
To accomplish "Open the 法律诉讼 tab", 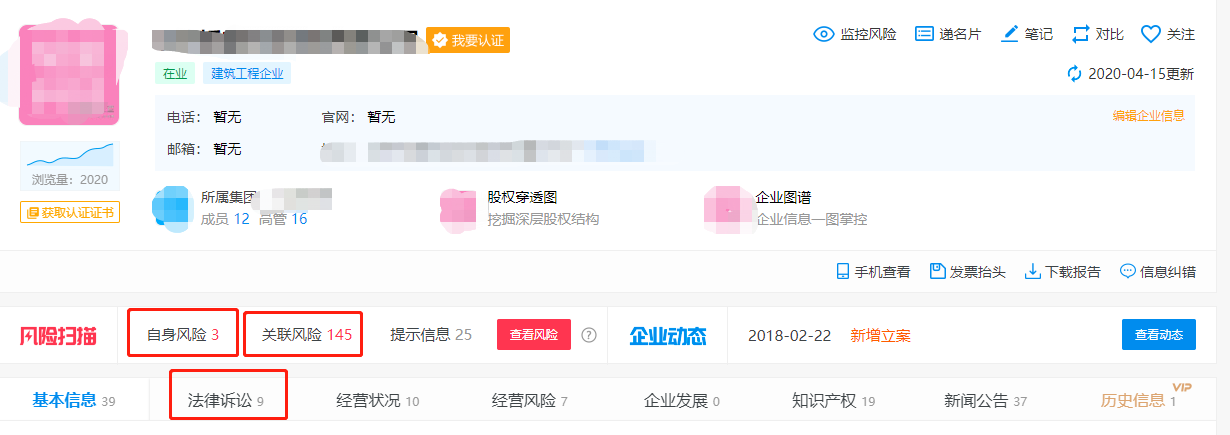I will 227,401.
